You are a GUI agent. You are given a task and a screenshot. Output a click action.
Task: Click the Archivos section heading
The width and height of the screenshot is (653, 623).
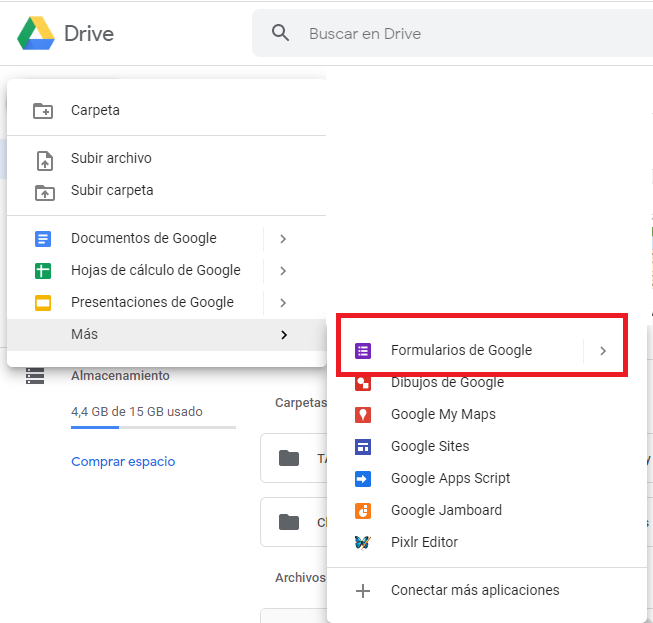point(300,578)
